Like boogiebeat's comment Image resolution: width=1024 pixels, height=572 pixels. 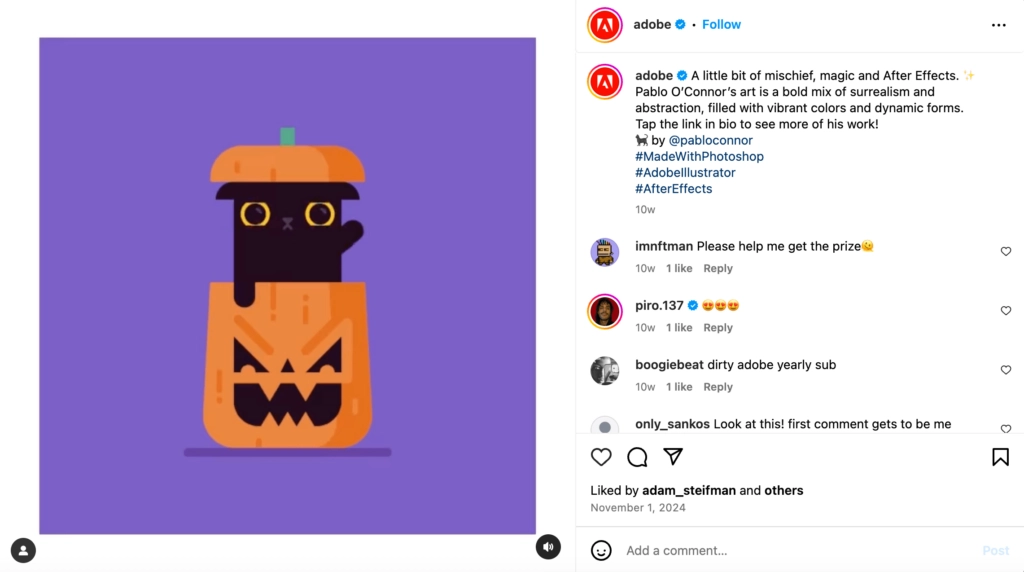(x=1006, y=370)
